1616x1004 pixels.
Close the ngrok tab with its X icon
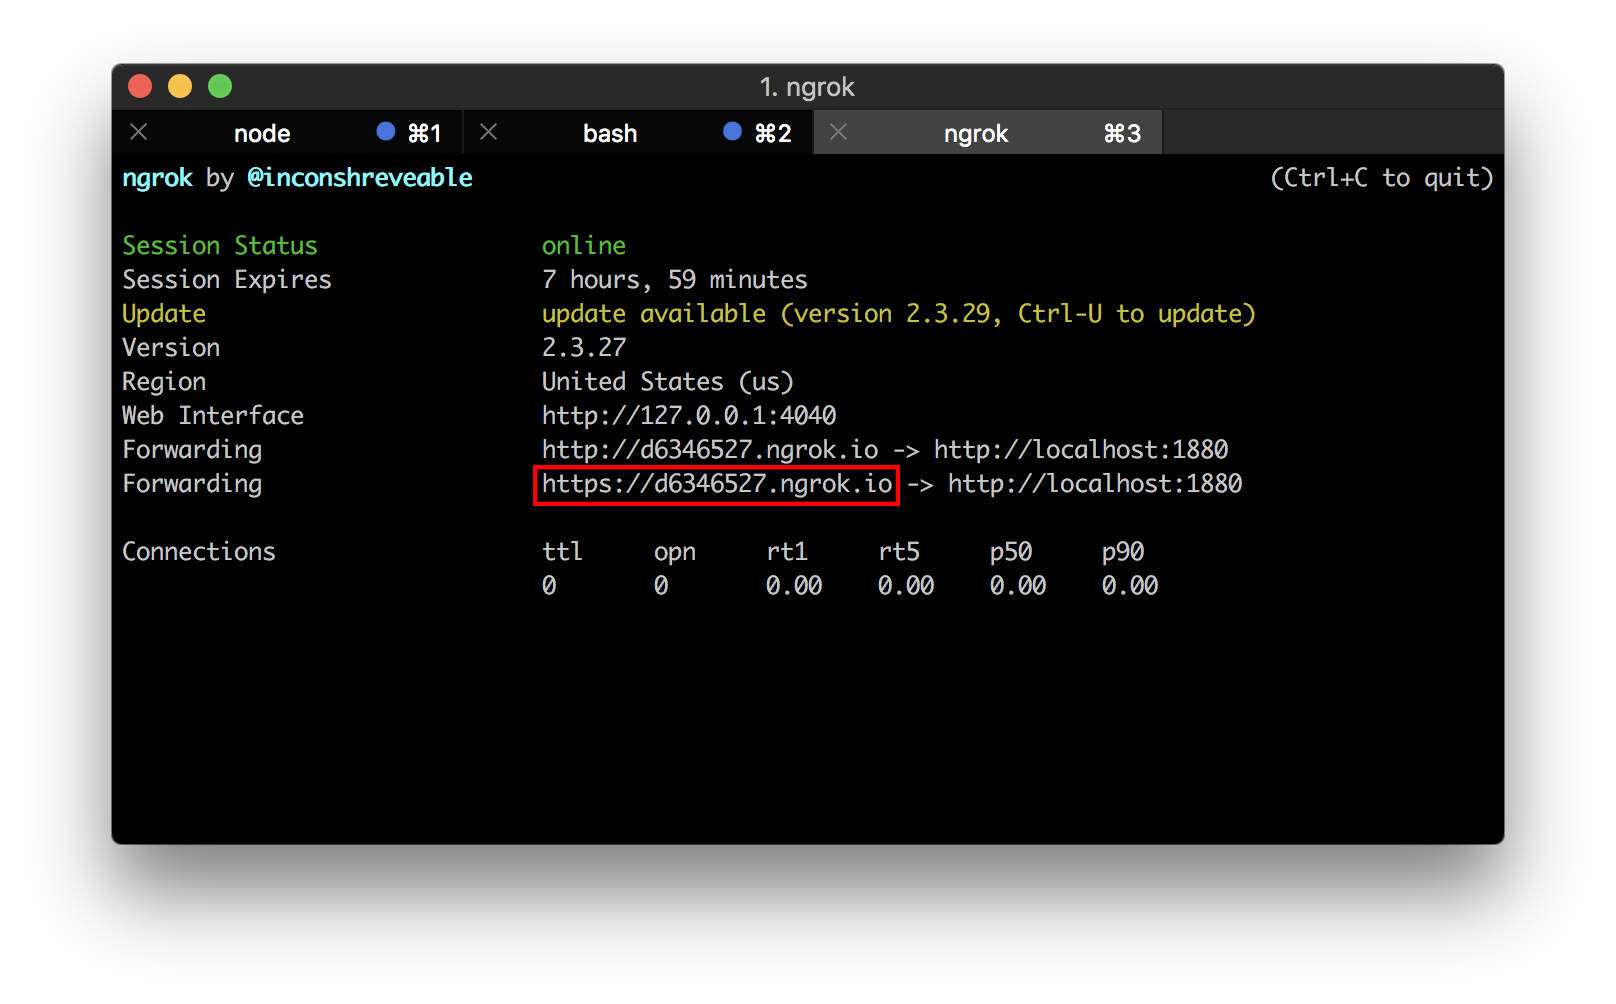[x=838, y=132]
